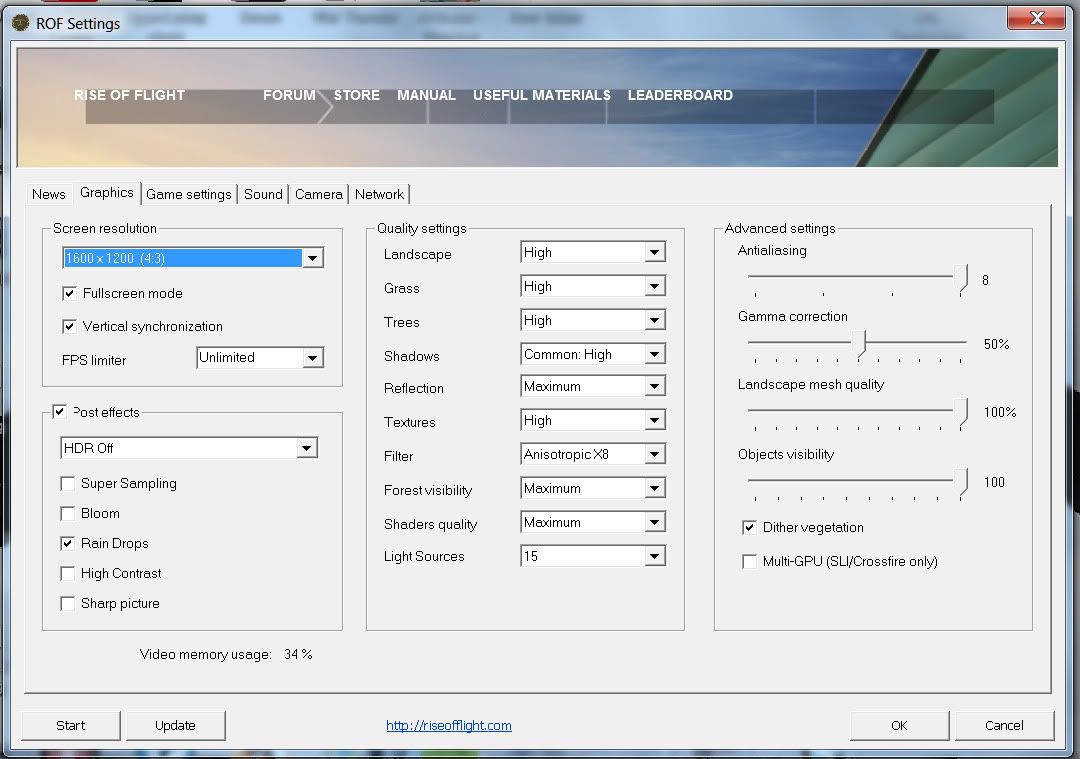Click the Update button

176,725
